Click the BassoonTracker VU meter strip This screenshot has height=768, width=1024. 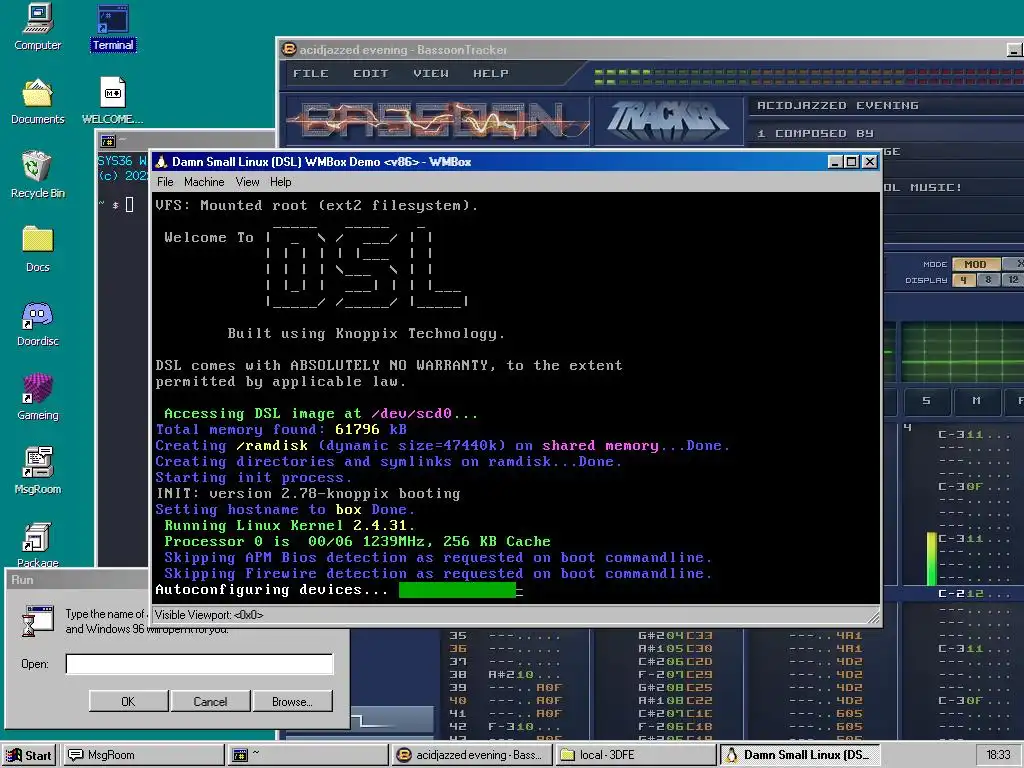tap(808, 77)
